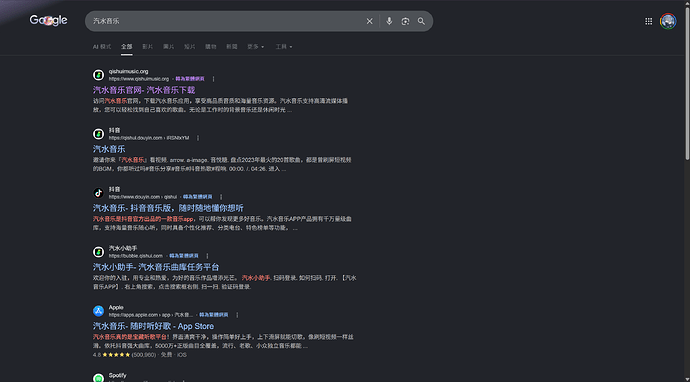
Task: Click the Spotify result favicon
Action: (x=99, y=378)
